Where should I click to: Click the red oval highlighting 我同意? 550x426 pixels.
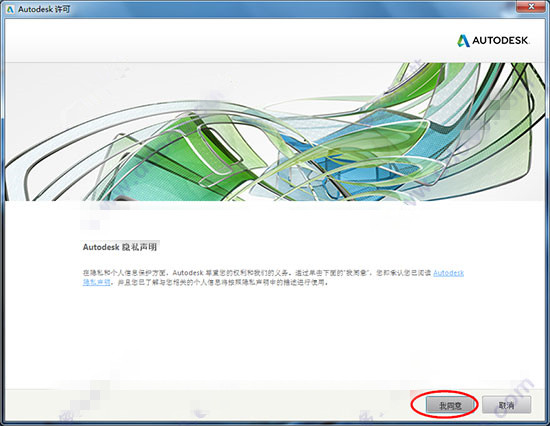pyautogui.click(x=444, y=404)
